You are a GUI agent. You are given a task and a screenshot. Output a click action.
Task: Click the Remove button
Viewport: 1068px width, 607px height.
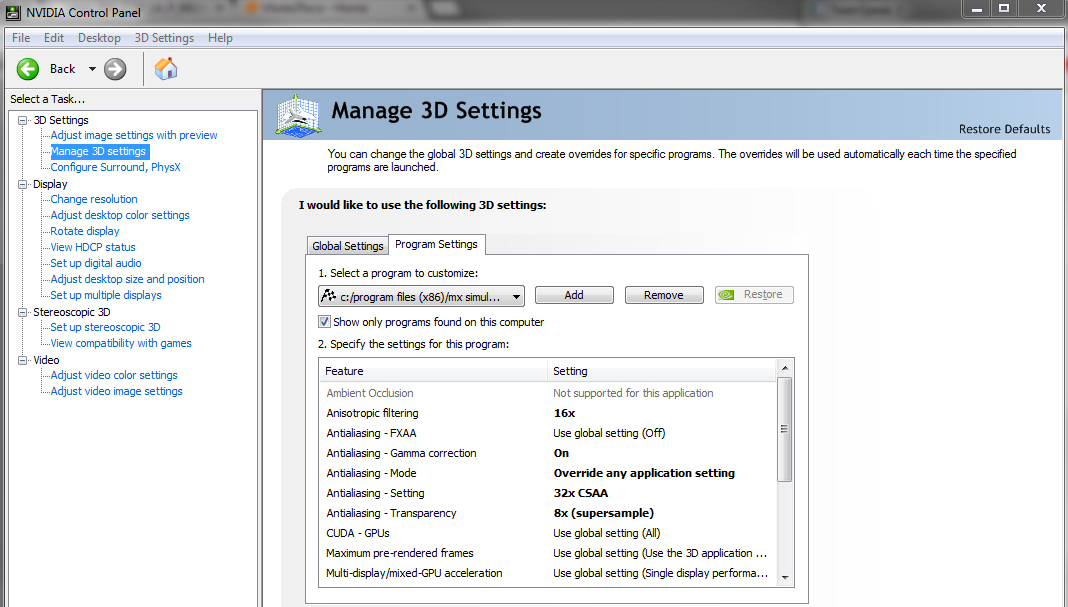(664, 295)
